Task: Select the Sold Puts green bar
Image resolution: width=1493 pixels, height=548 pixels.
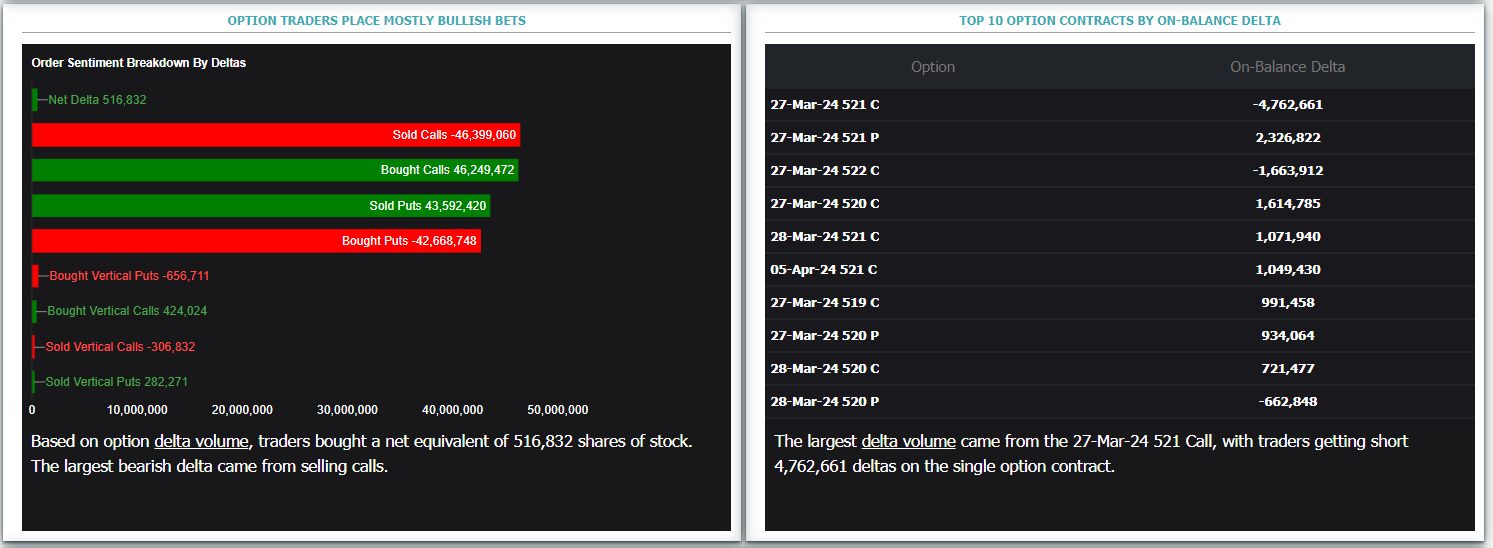Action: coord(261,205)
